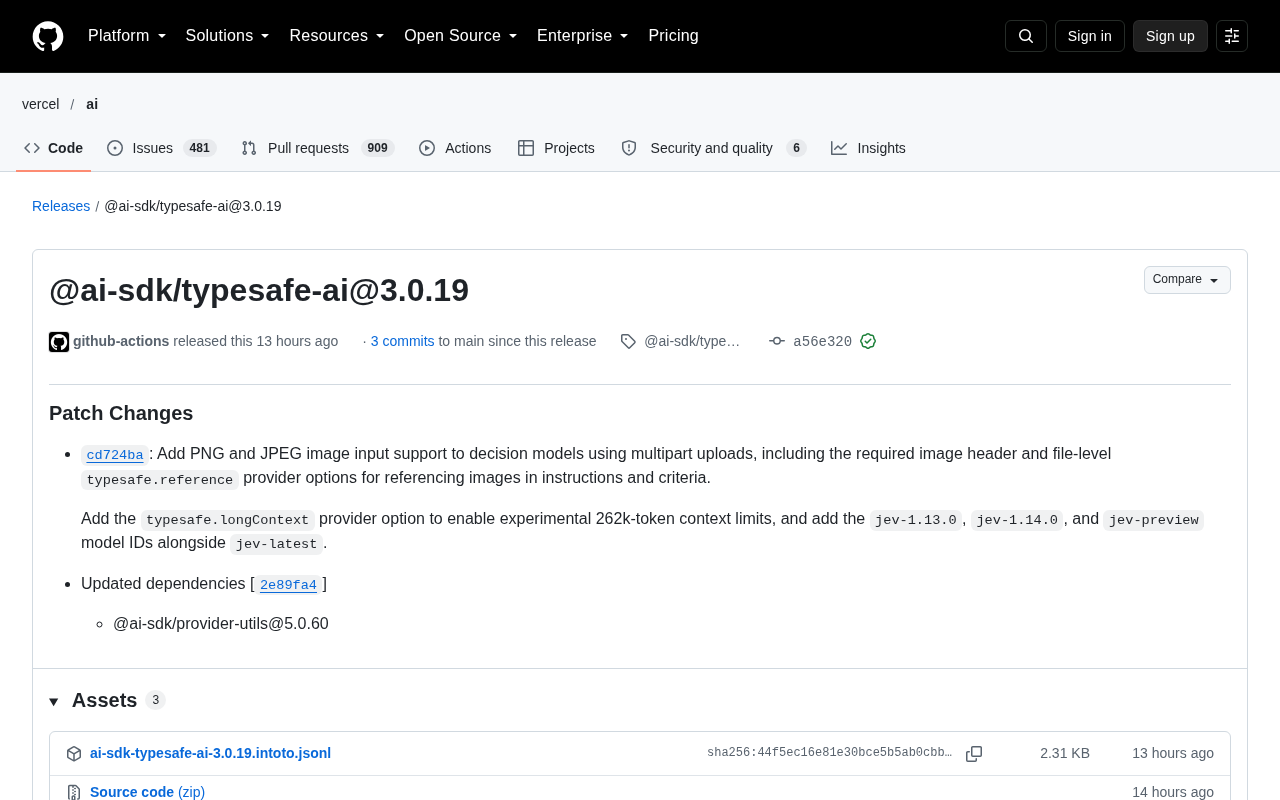
Task: Click the green verified checkmark icon
Action: (x=868, y=341)
